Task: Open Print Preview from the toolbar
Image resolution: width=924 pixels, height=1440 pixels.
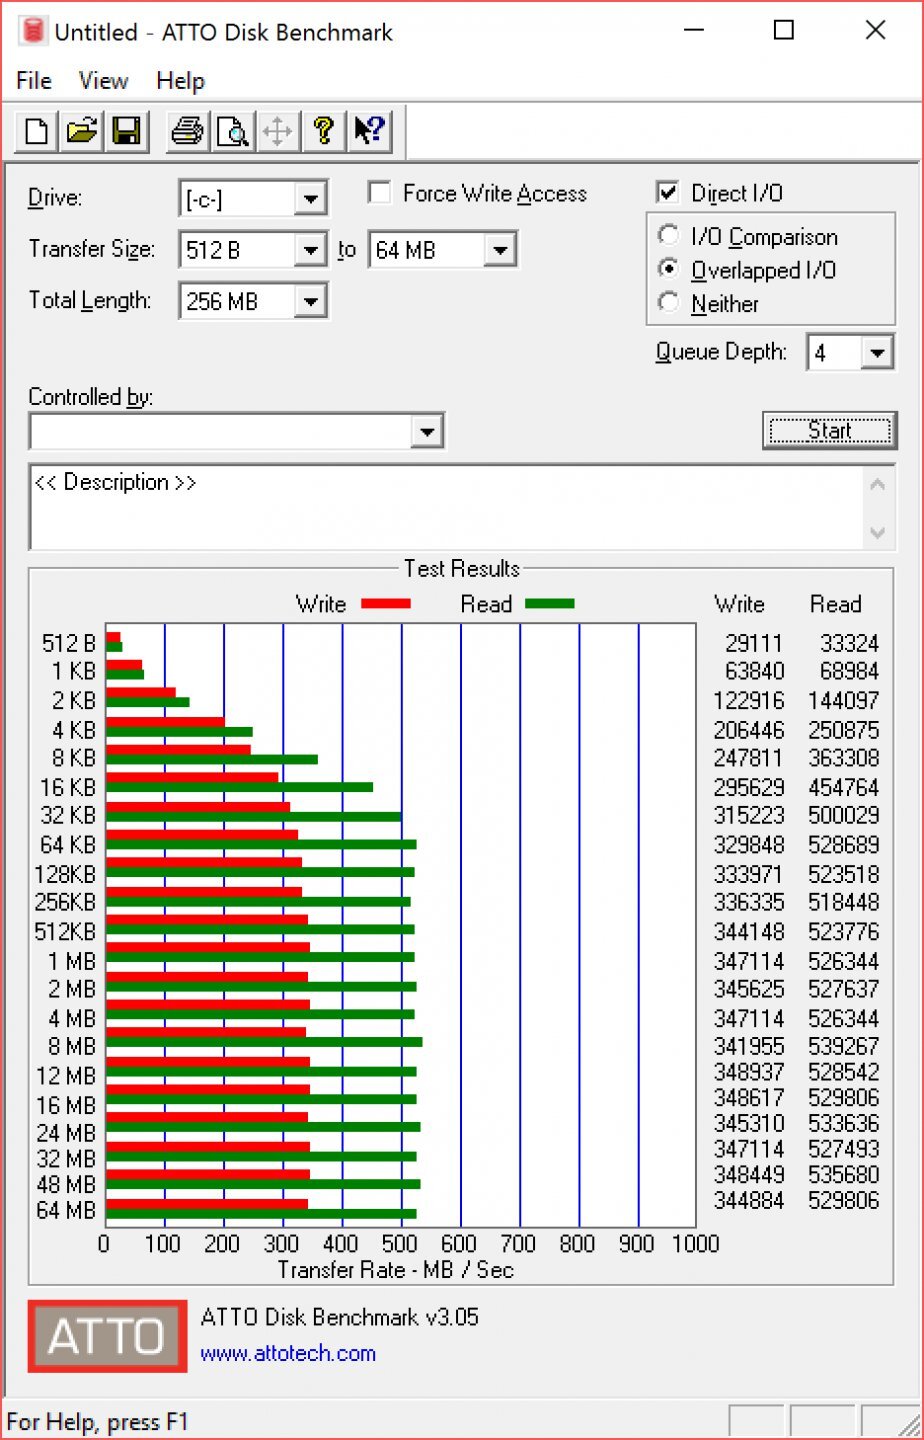Action: pos(232,131)
